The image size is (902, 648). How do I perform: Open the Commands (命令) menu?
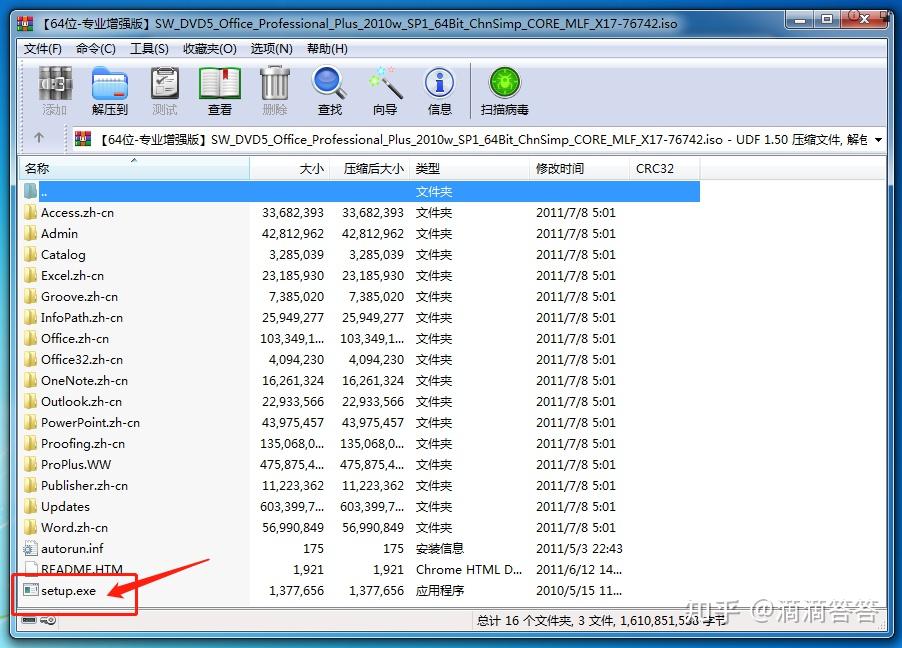tap(95, 49)
